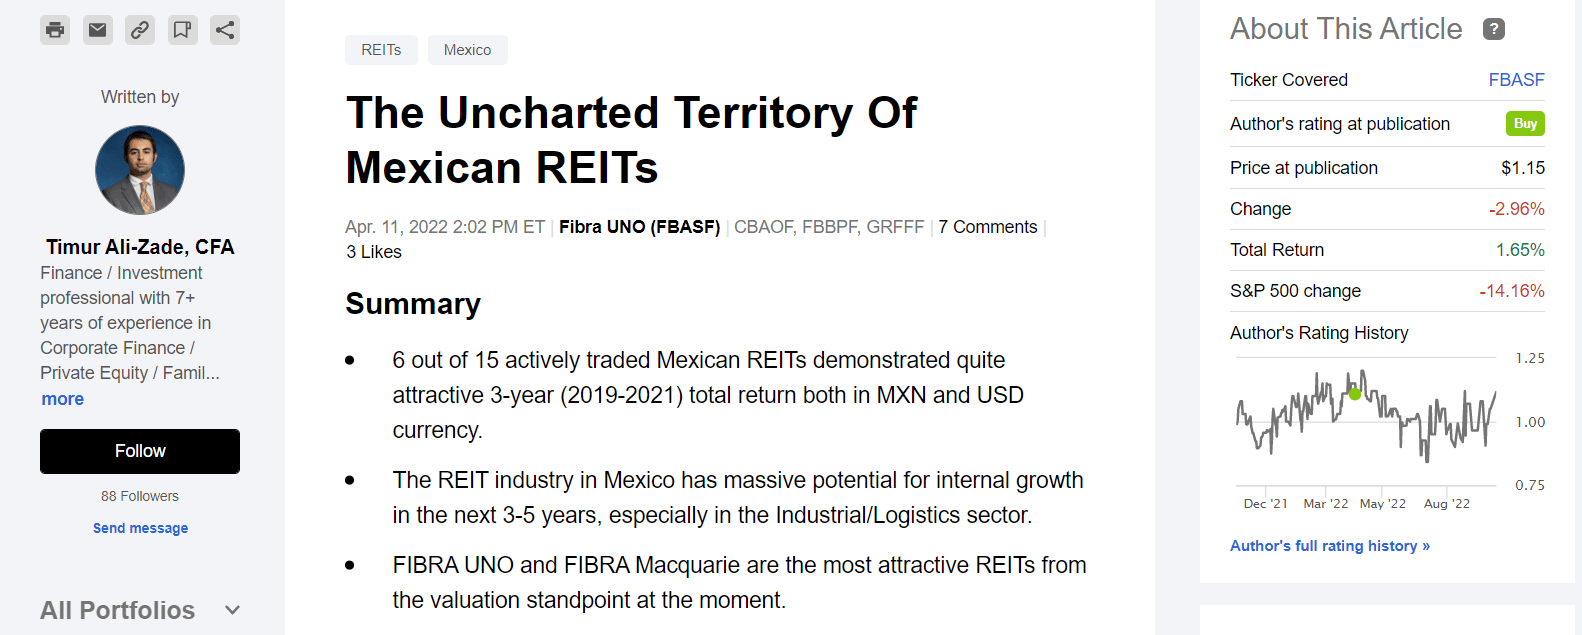Image resolution: width=1582 pixels, height=635 pixels.
Task: Copy article link with chain icon
Action: click(140, 30)
